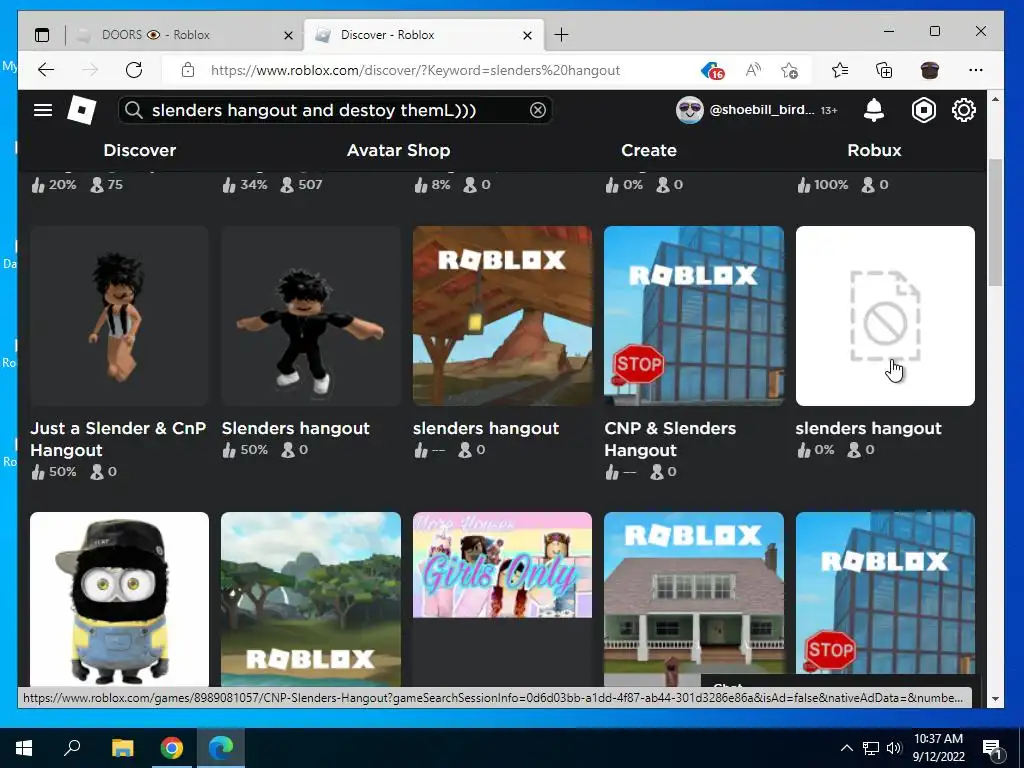Reload the current page

134,70
